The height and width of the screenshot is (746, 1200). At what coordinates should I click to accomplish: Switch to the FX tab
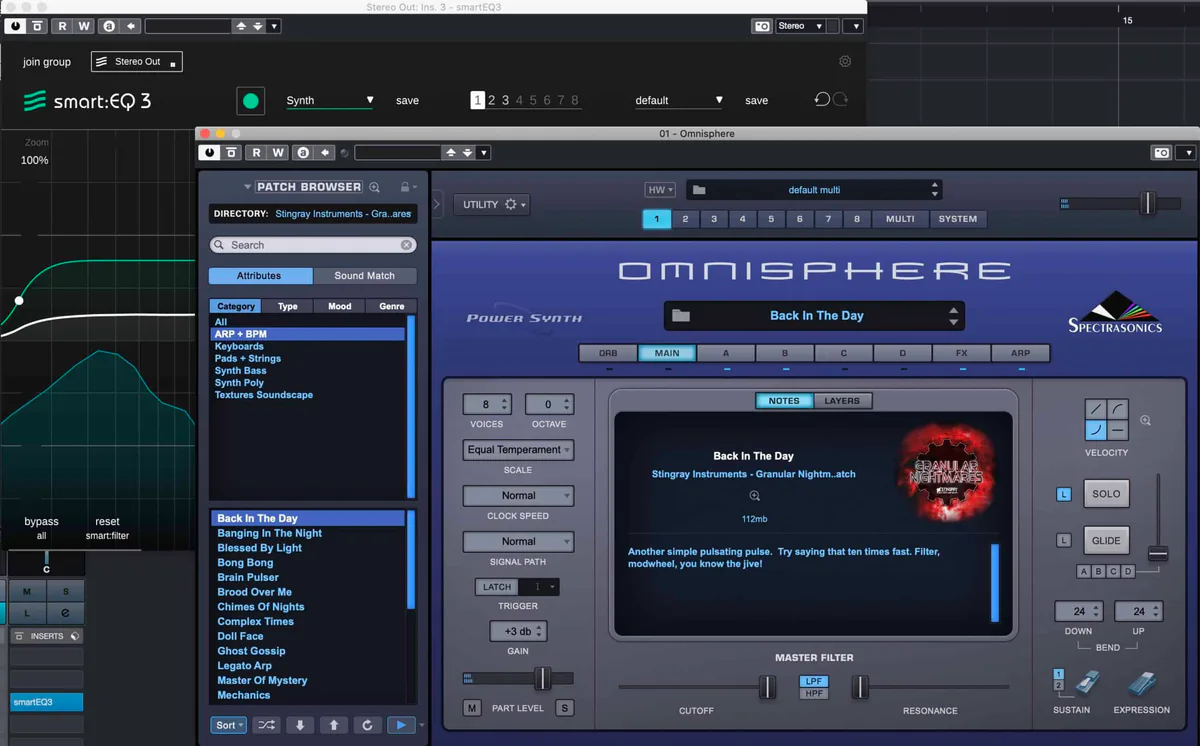(x=961, y=353)
